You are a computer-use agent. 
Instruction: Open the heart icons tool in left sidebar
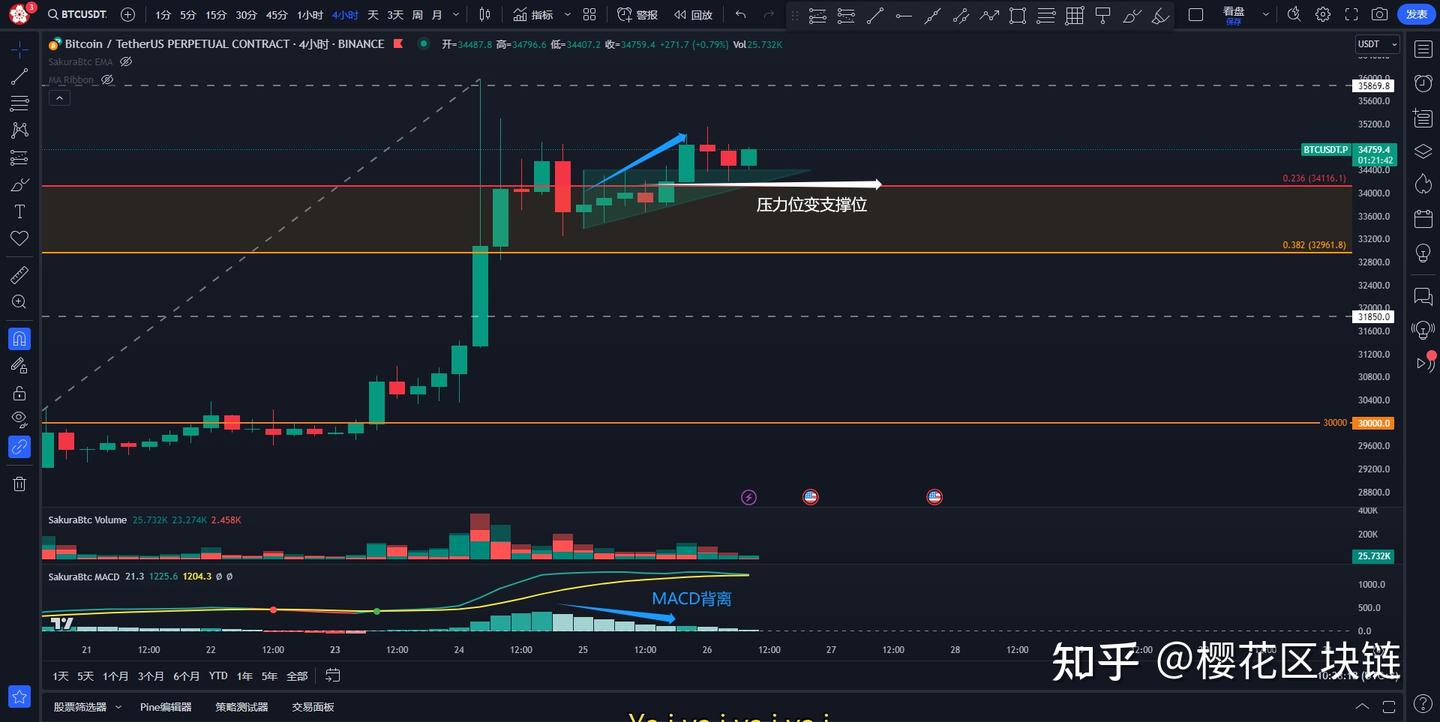coord(19,239)
